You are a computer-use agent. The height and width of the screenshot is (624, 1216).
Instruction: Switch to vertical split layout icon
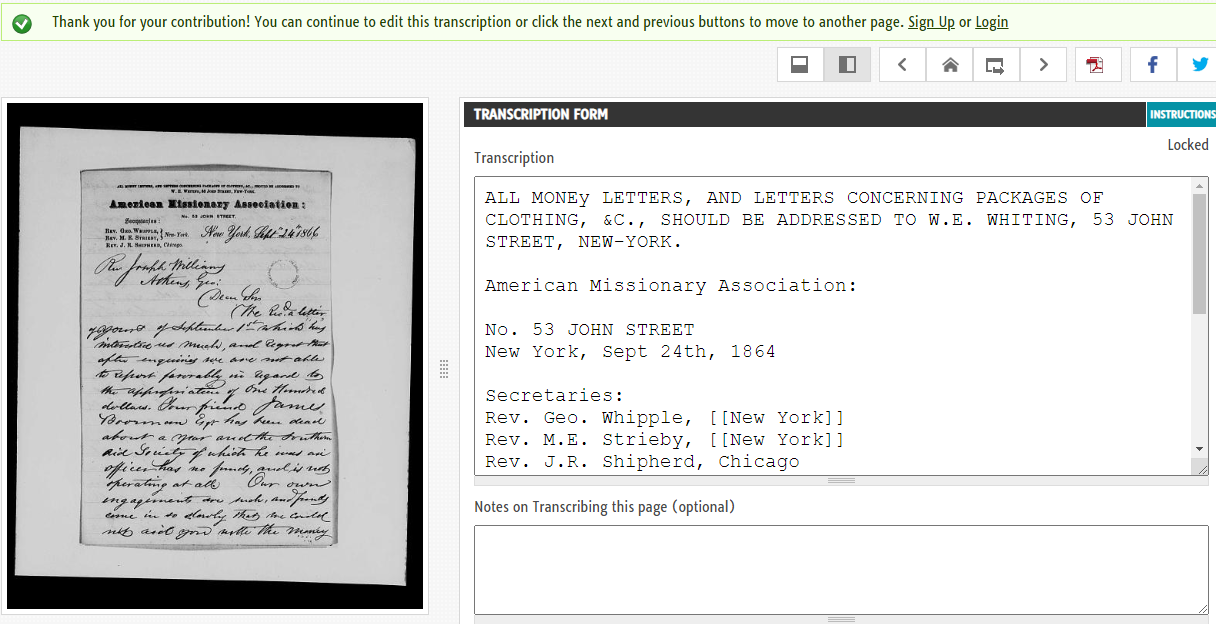tap(847, 65)
